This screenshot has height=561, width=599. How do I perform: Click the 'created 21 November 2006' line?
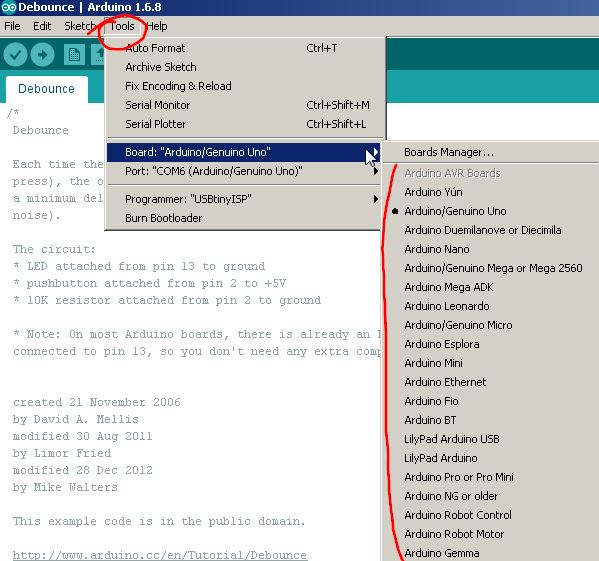coord(97,402)
